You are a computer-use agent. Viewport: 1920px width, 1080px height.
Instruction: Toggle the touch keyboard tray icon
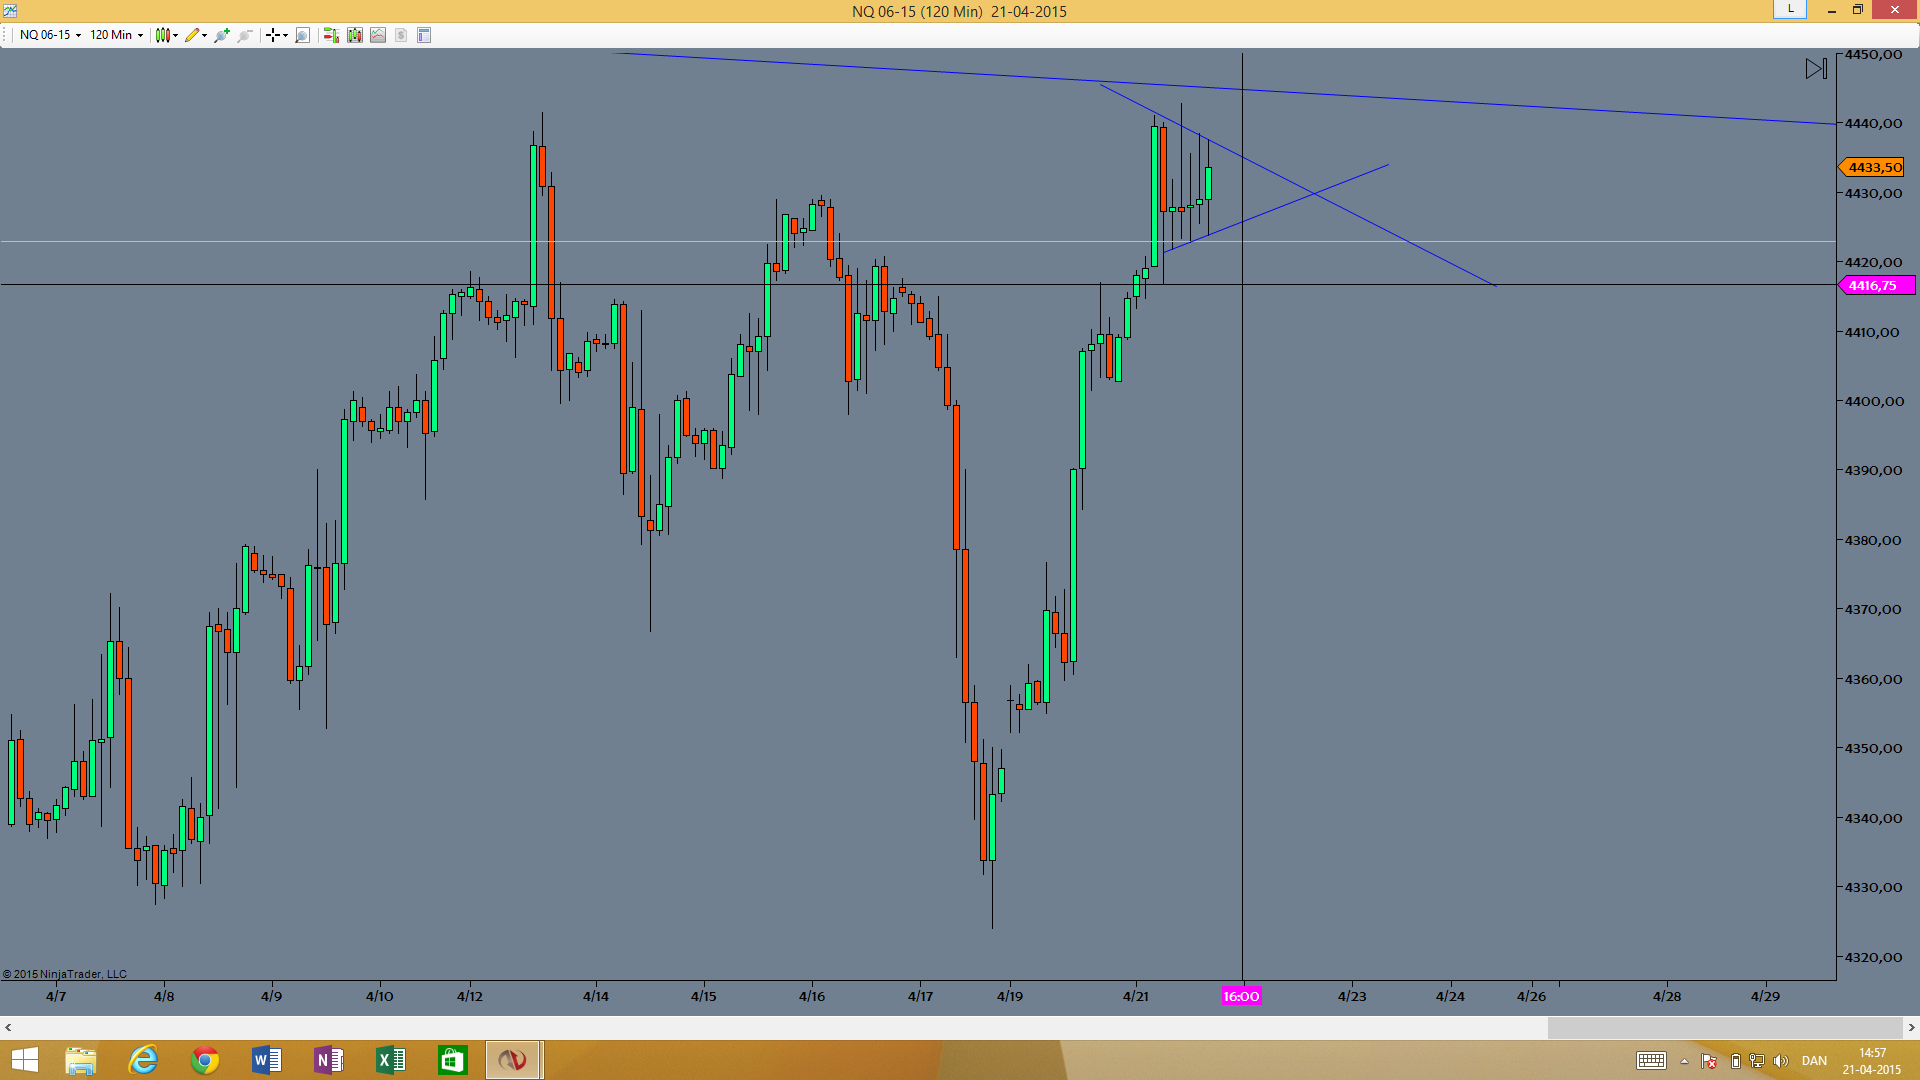point(1651,1061)
